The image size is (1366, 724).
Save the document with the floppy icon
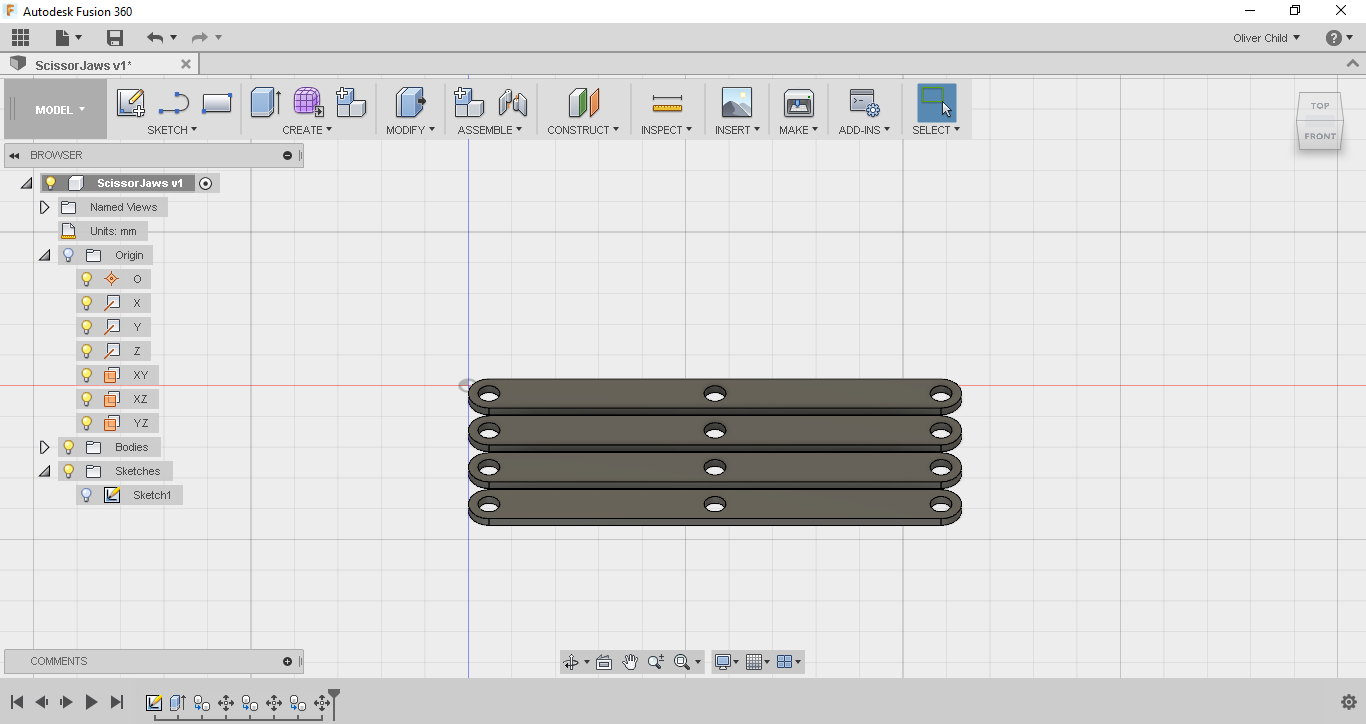(115, 38)
